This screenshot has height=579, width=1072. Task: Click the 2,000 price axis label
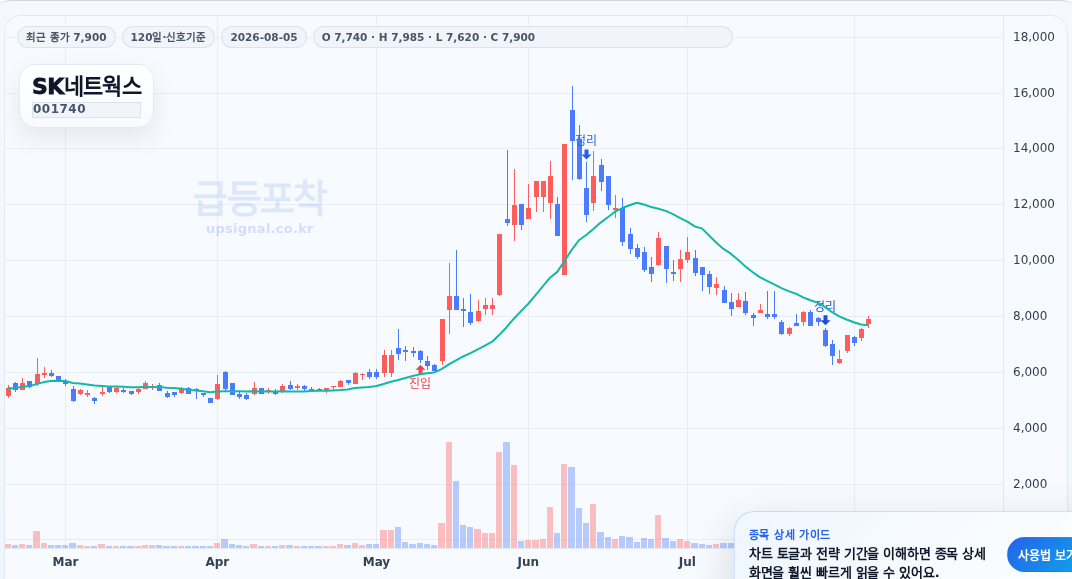tap(1030, 484)
